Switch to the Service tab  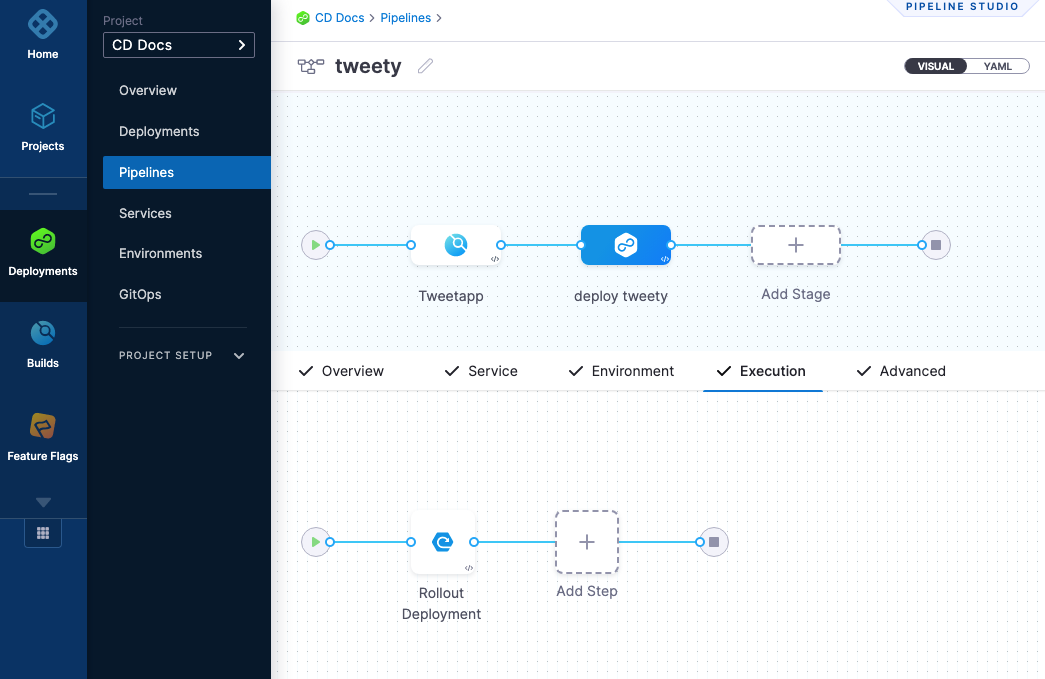tap(481, 371)
